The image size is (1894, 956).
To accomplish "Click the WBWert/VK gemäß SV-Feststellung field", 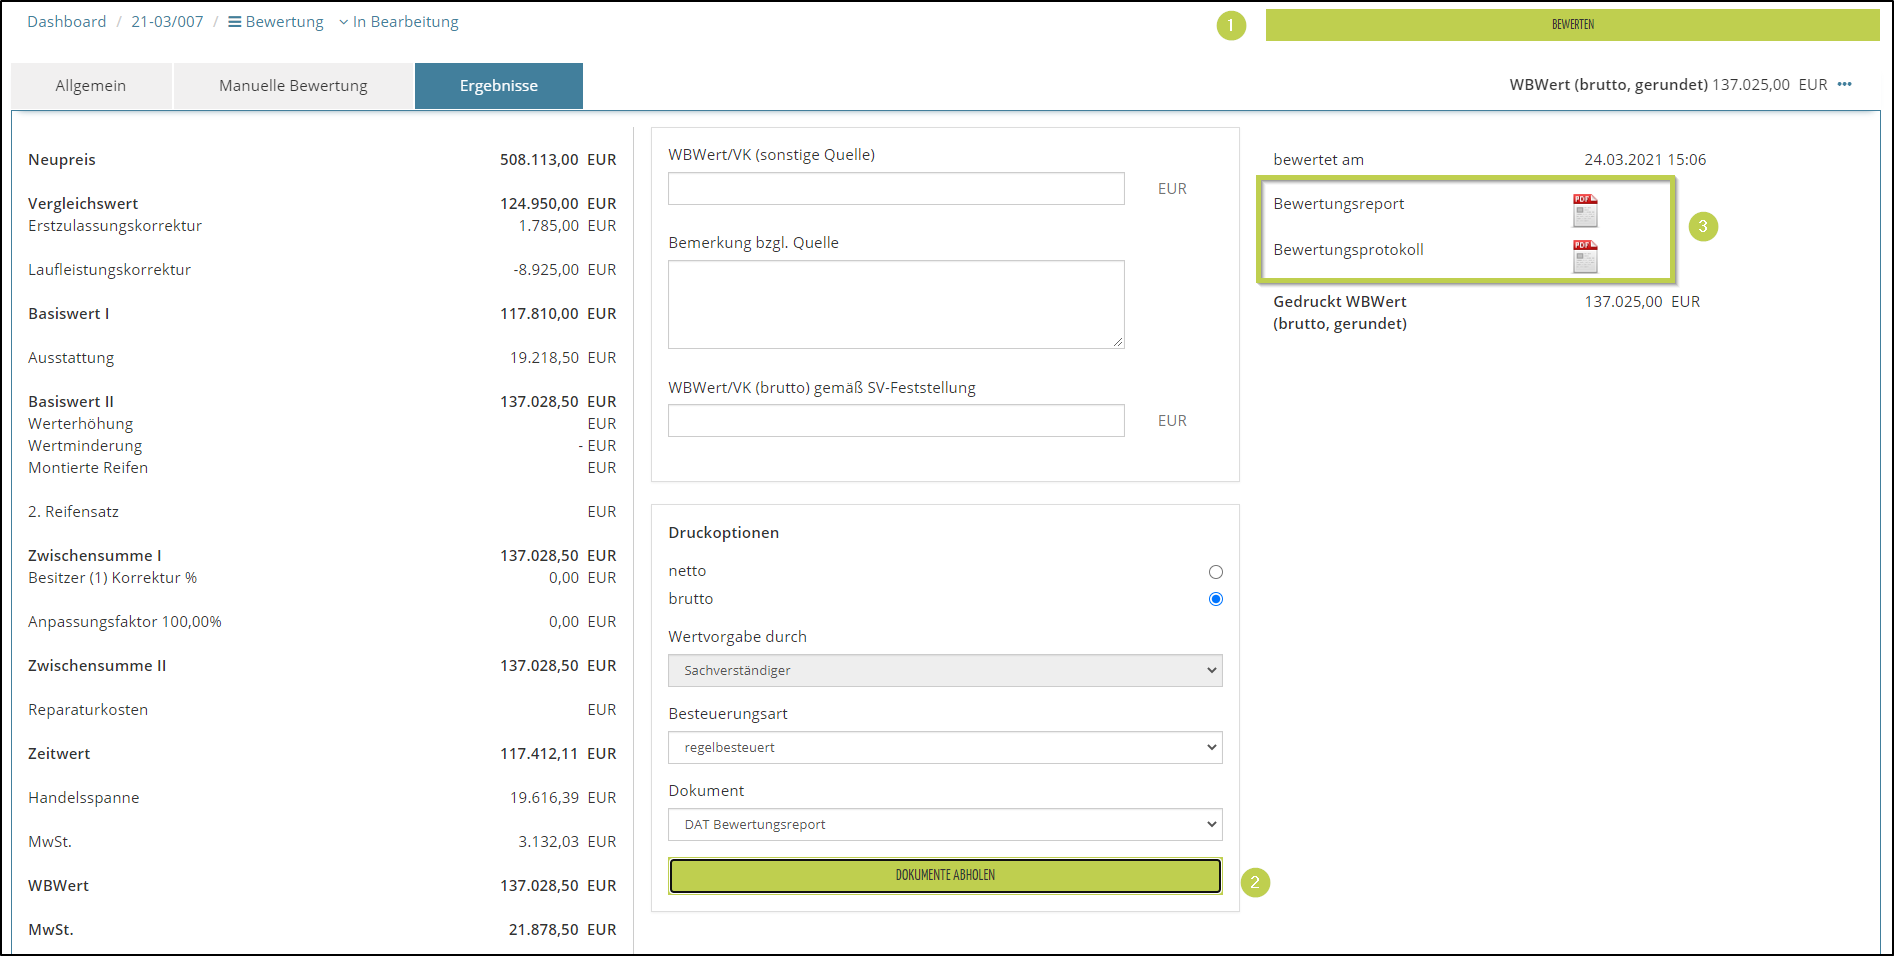I will 895,421.
